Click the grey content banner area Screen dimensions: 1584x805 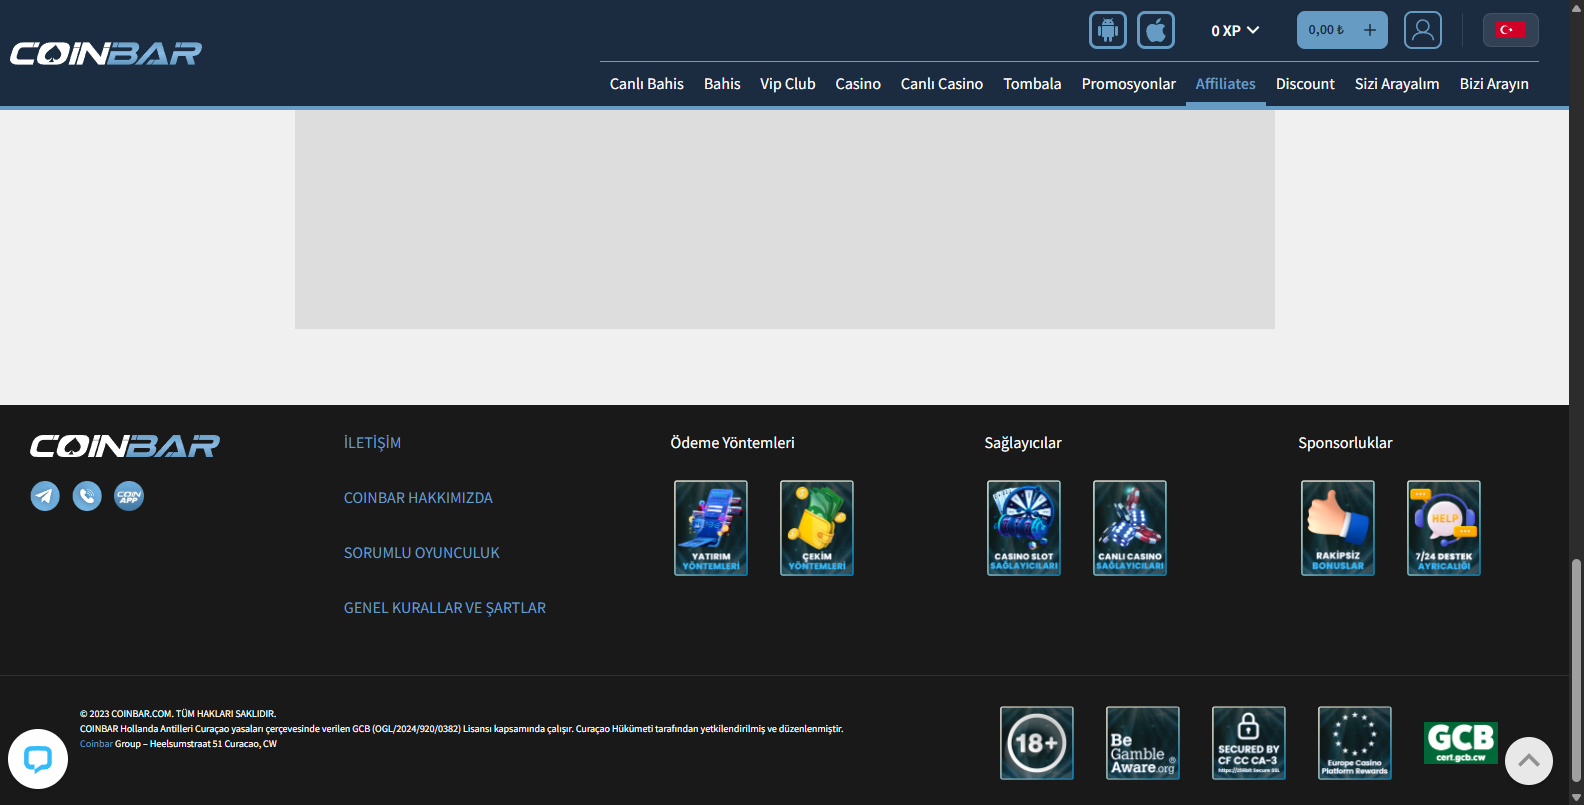point(785,219)
